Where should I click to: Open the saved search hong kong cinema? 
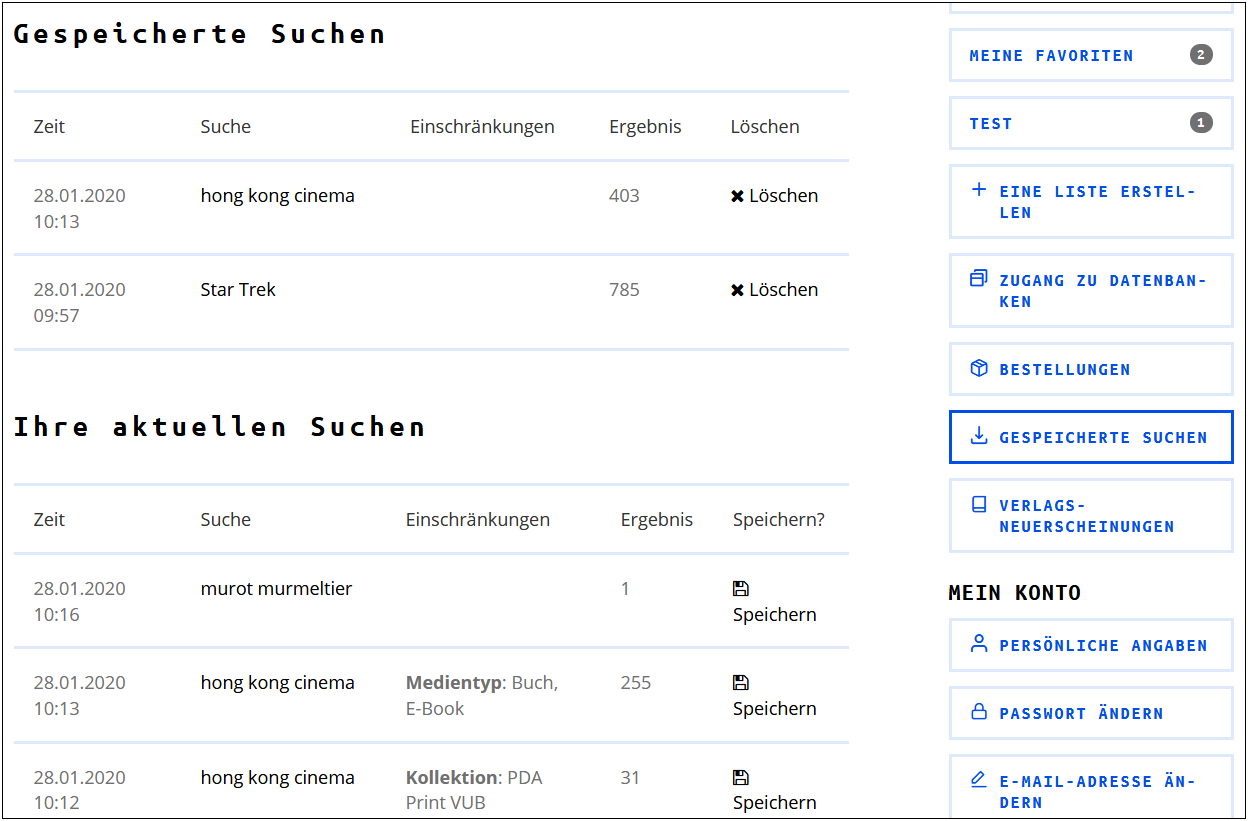click(277, 196)
